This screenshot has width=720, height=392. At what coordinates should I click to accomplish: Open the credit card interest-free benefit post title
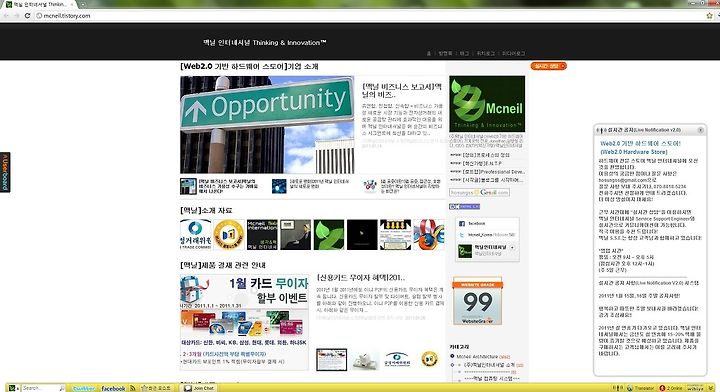pos(361,278)
